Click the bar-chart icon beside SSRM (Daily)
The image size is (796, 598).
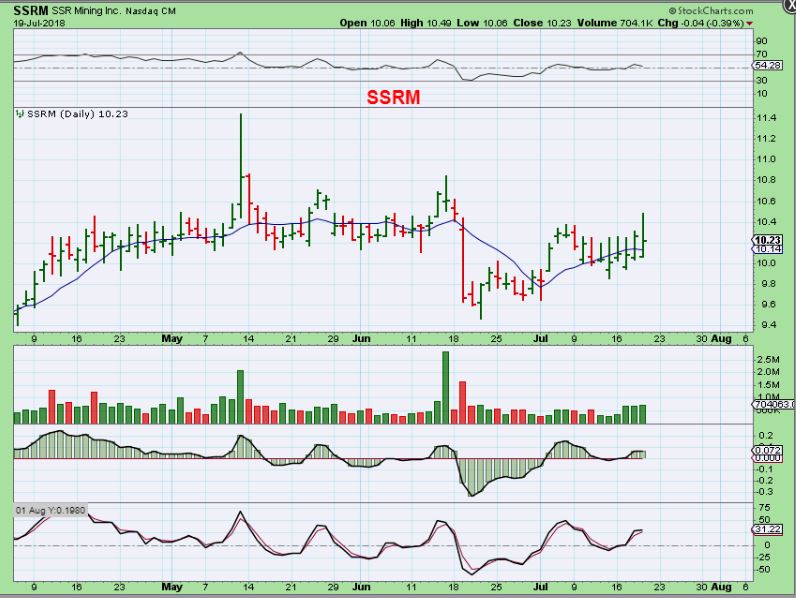pyautogui.click(x=20, y=114)
